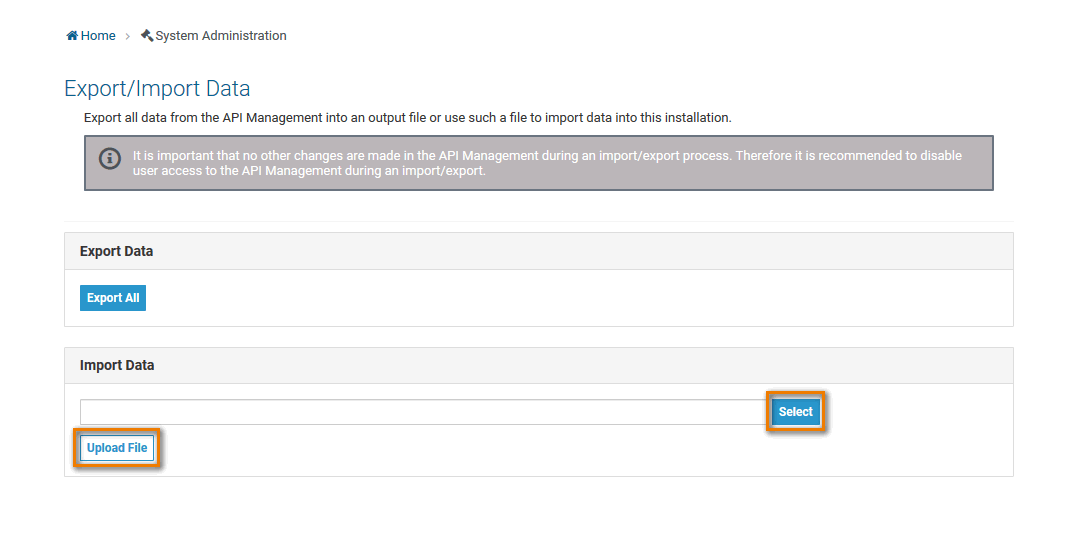Click the Export/Import Data page heading
The height and width of the screenshot is (538, 1078).
click(x=157, y=88)
